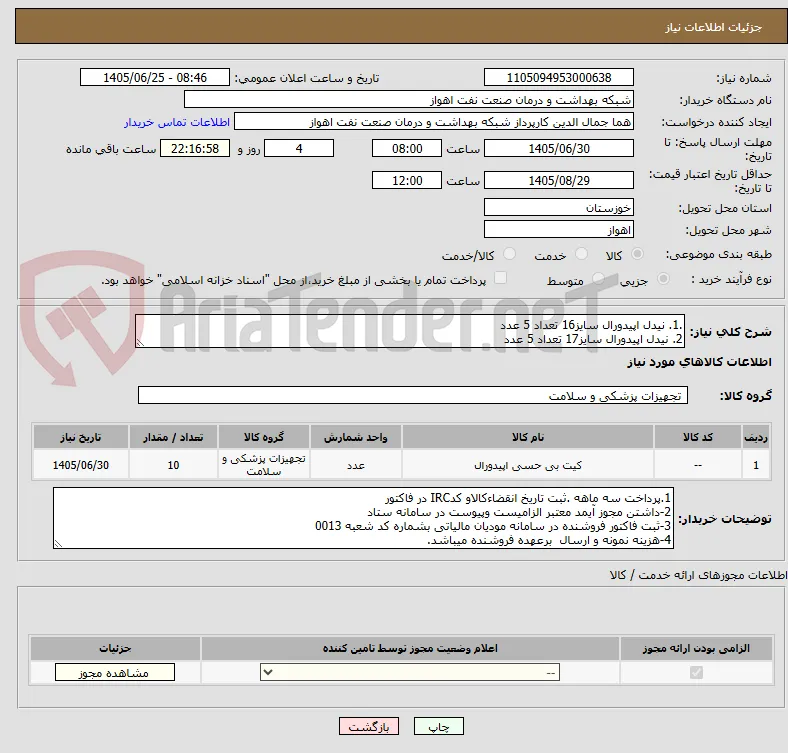Select the خدمت radio button
788x753 pixels.
581,254
